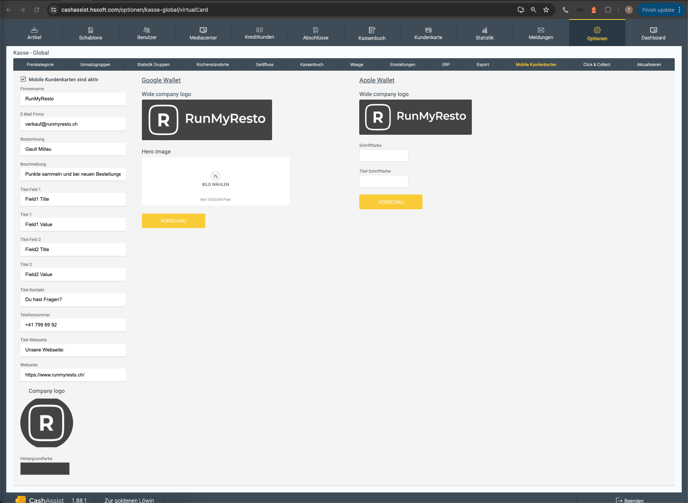Viewport: 688px width, 503px height.
Task: Switch to the Geldfluss tab
Action: coord(265,65)
